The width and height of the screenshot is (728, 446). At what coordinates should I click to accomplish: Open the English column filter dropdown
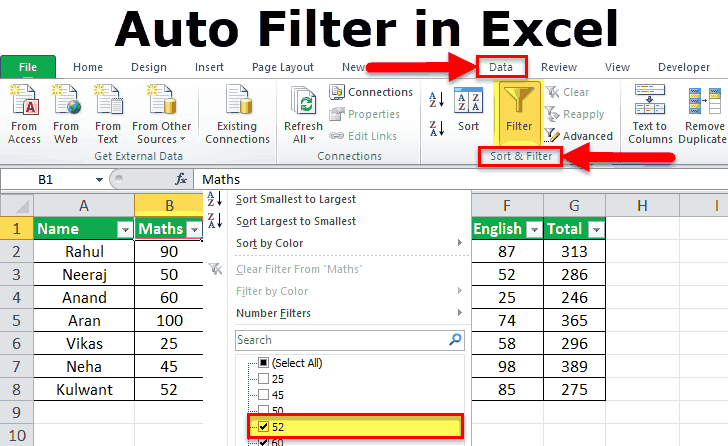click(534, 229)
